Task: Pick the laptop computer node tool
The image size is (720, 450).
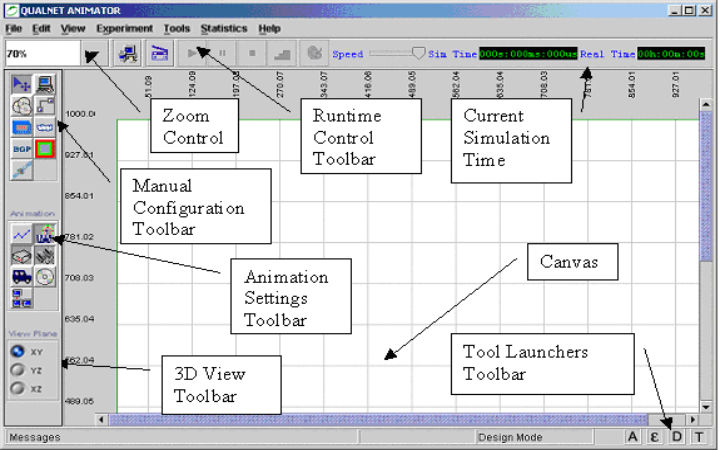Action: [x=45, y=84]
